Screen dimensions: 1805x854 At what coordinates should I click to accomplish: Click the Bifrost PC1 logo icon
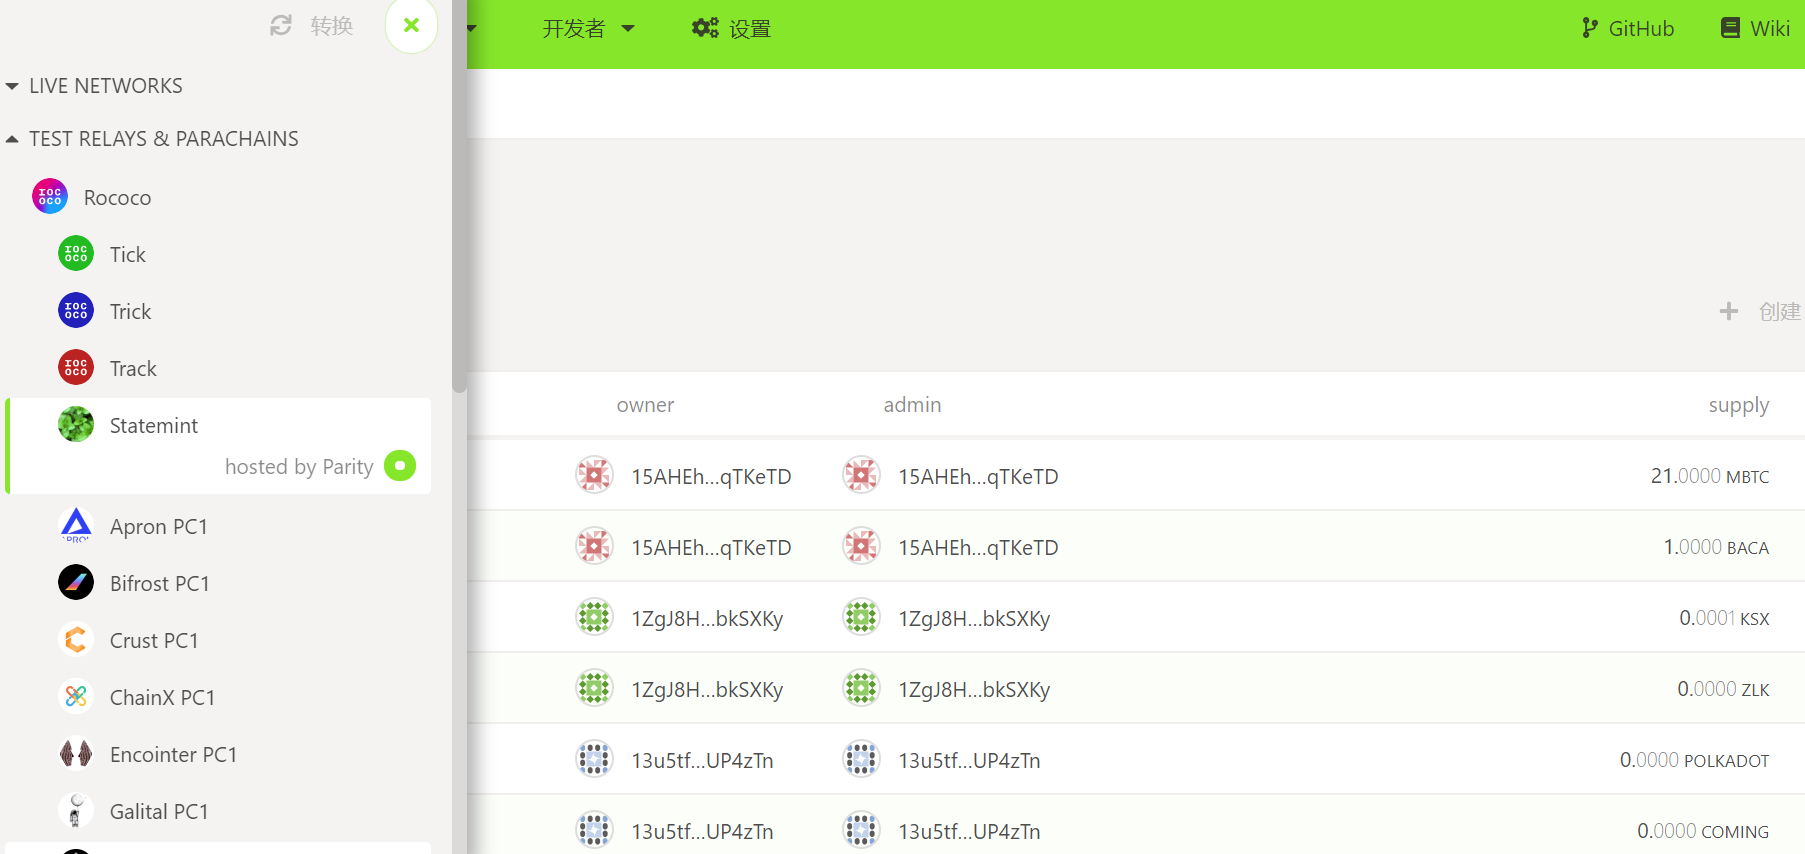(76, 583)
